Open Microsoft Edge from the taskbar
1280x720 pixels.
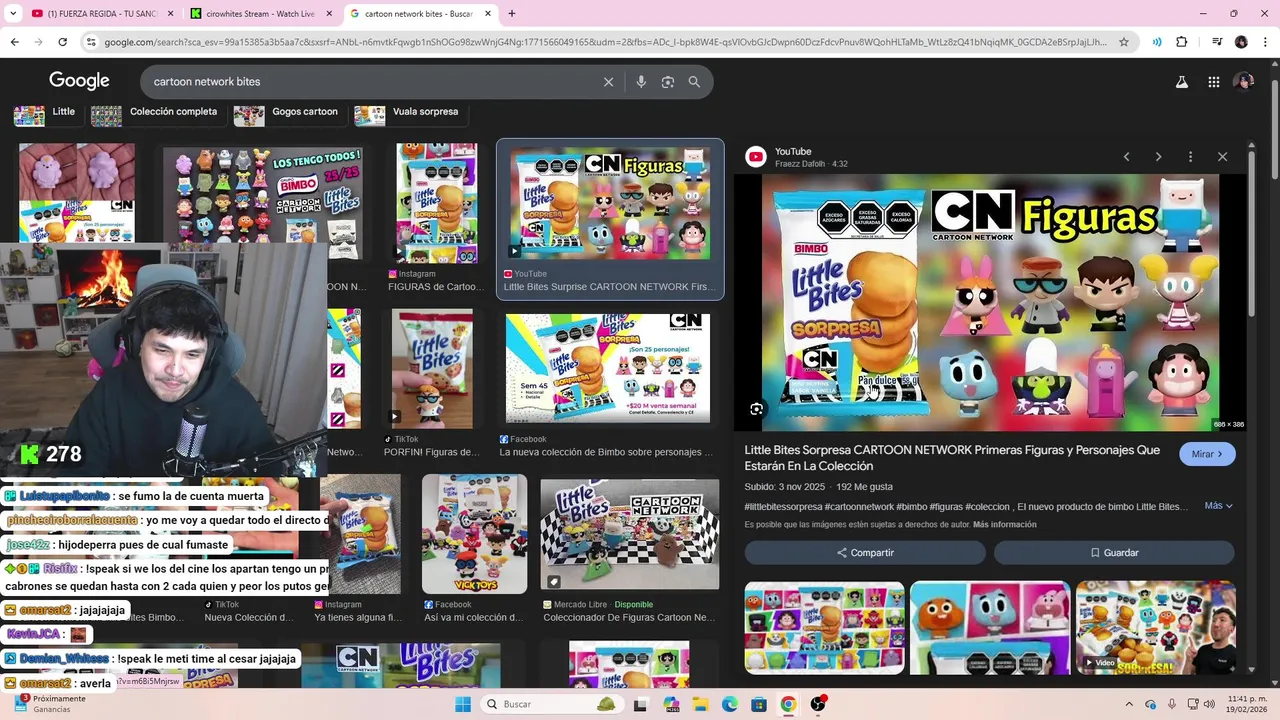[x=730, y=704]
